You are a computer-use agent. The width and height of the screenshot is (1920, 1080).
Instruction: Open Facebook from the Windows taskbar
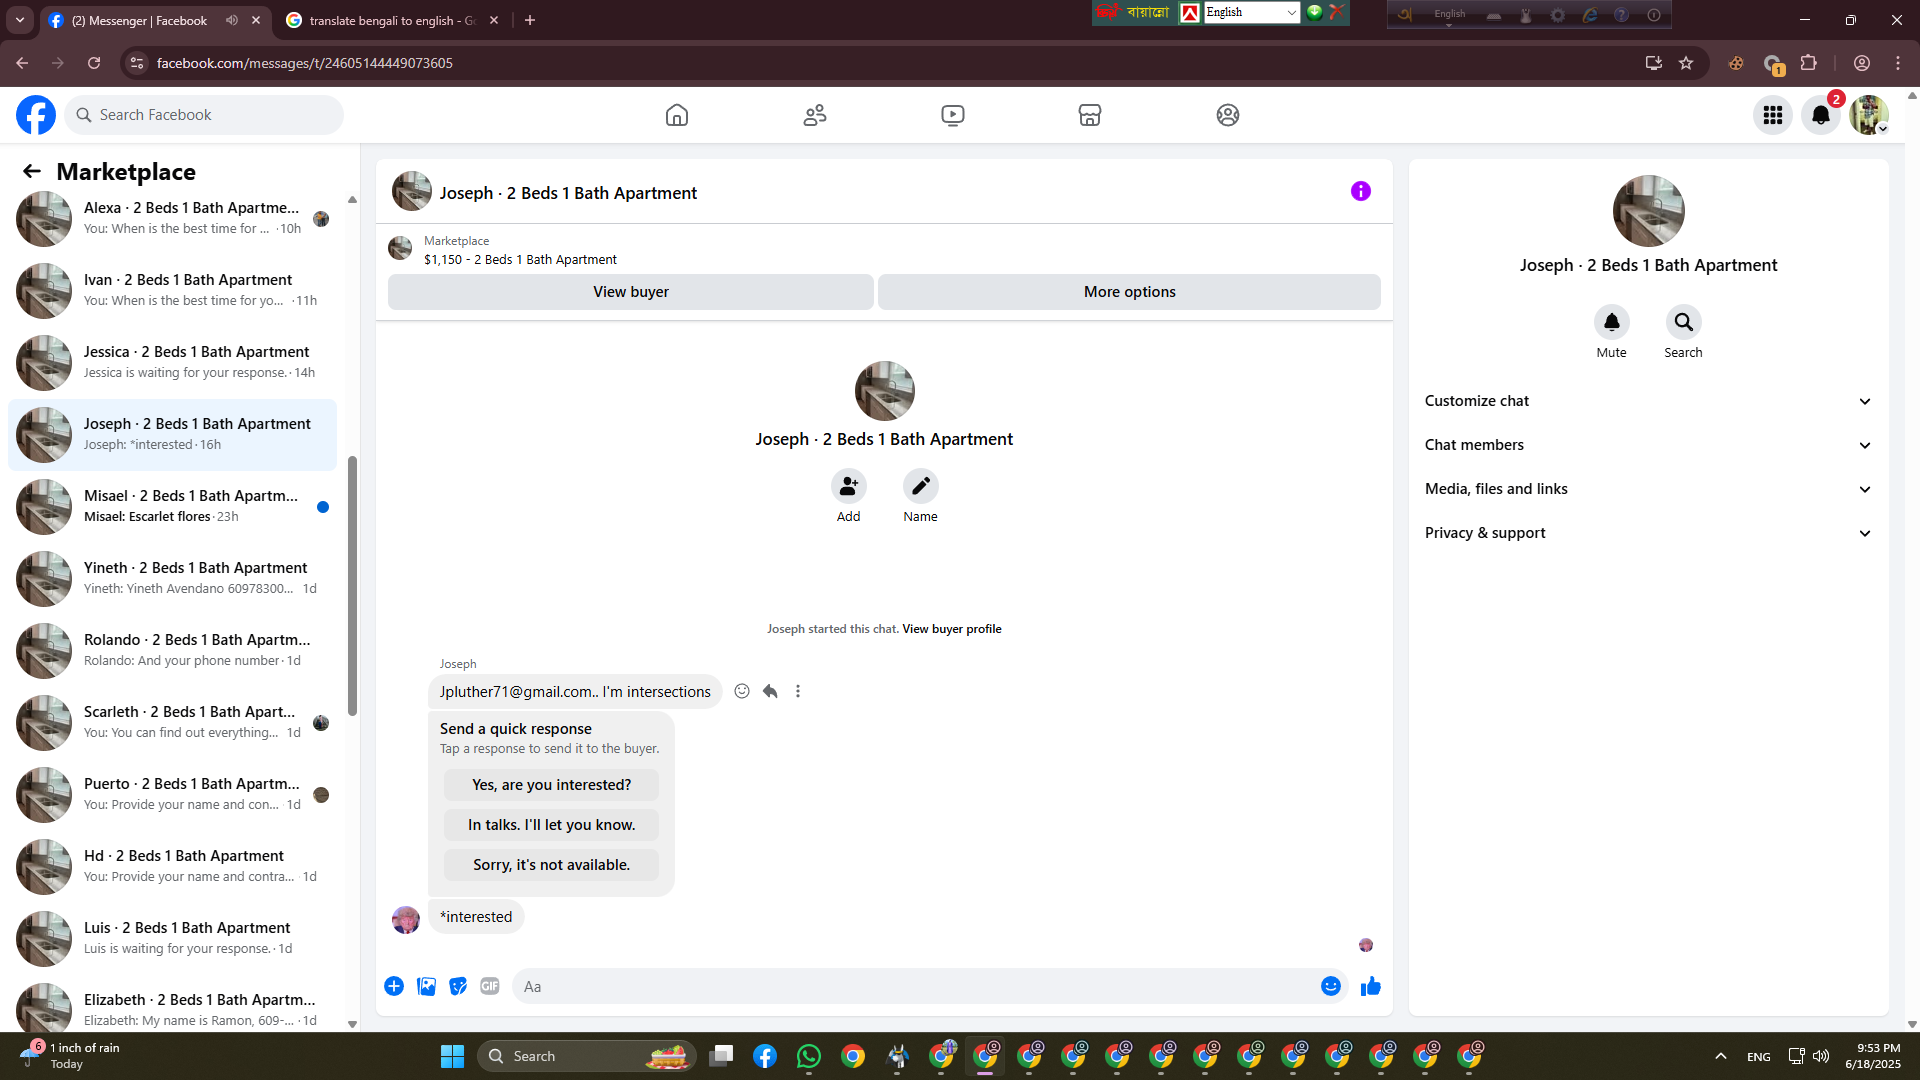tap(765, 1056)
